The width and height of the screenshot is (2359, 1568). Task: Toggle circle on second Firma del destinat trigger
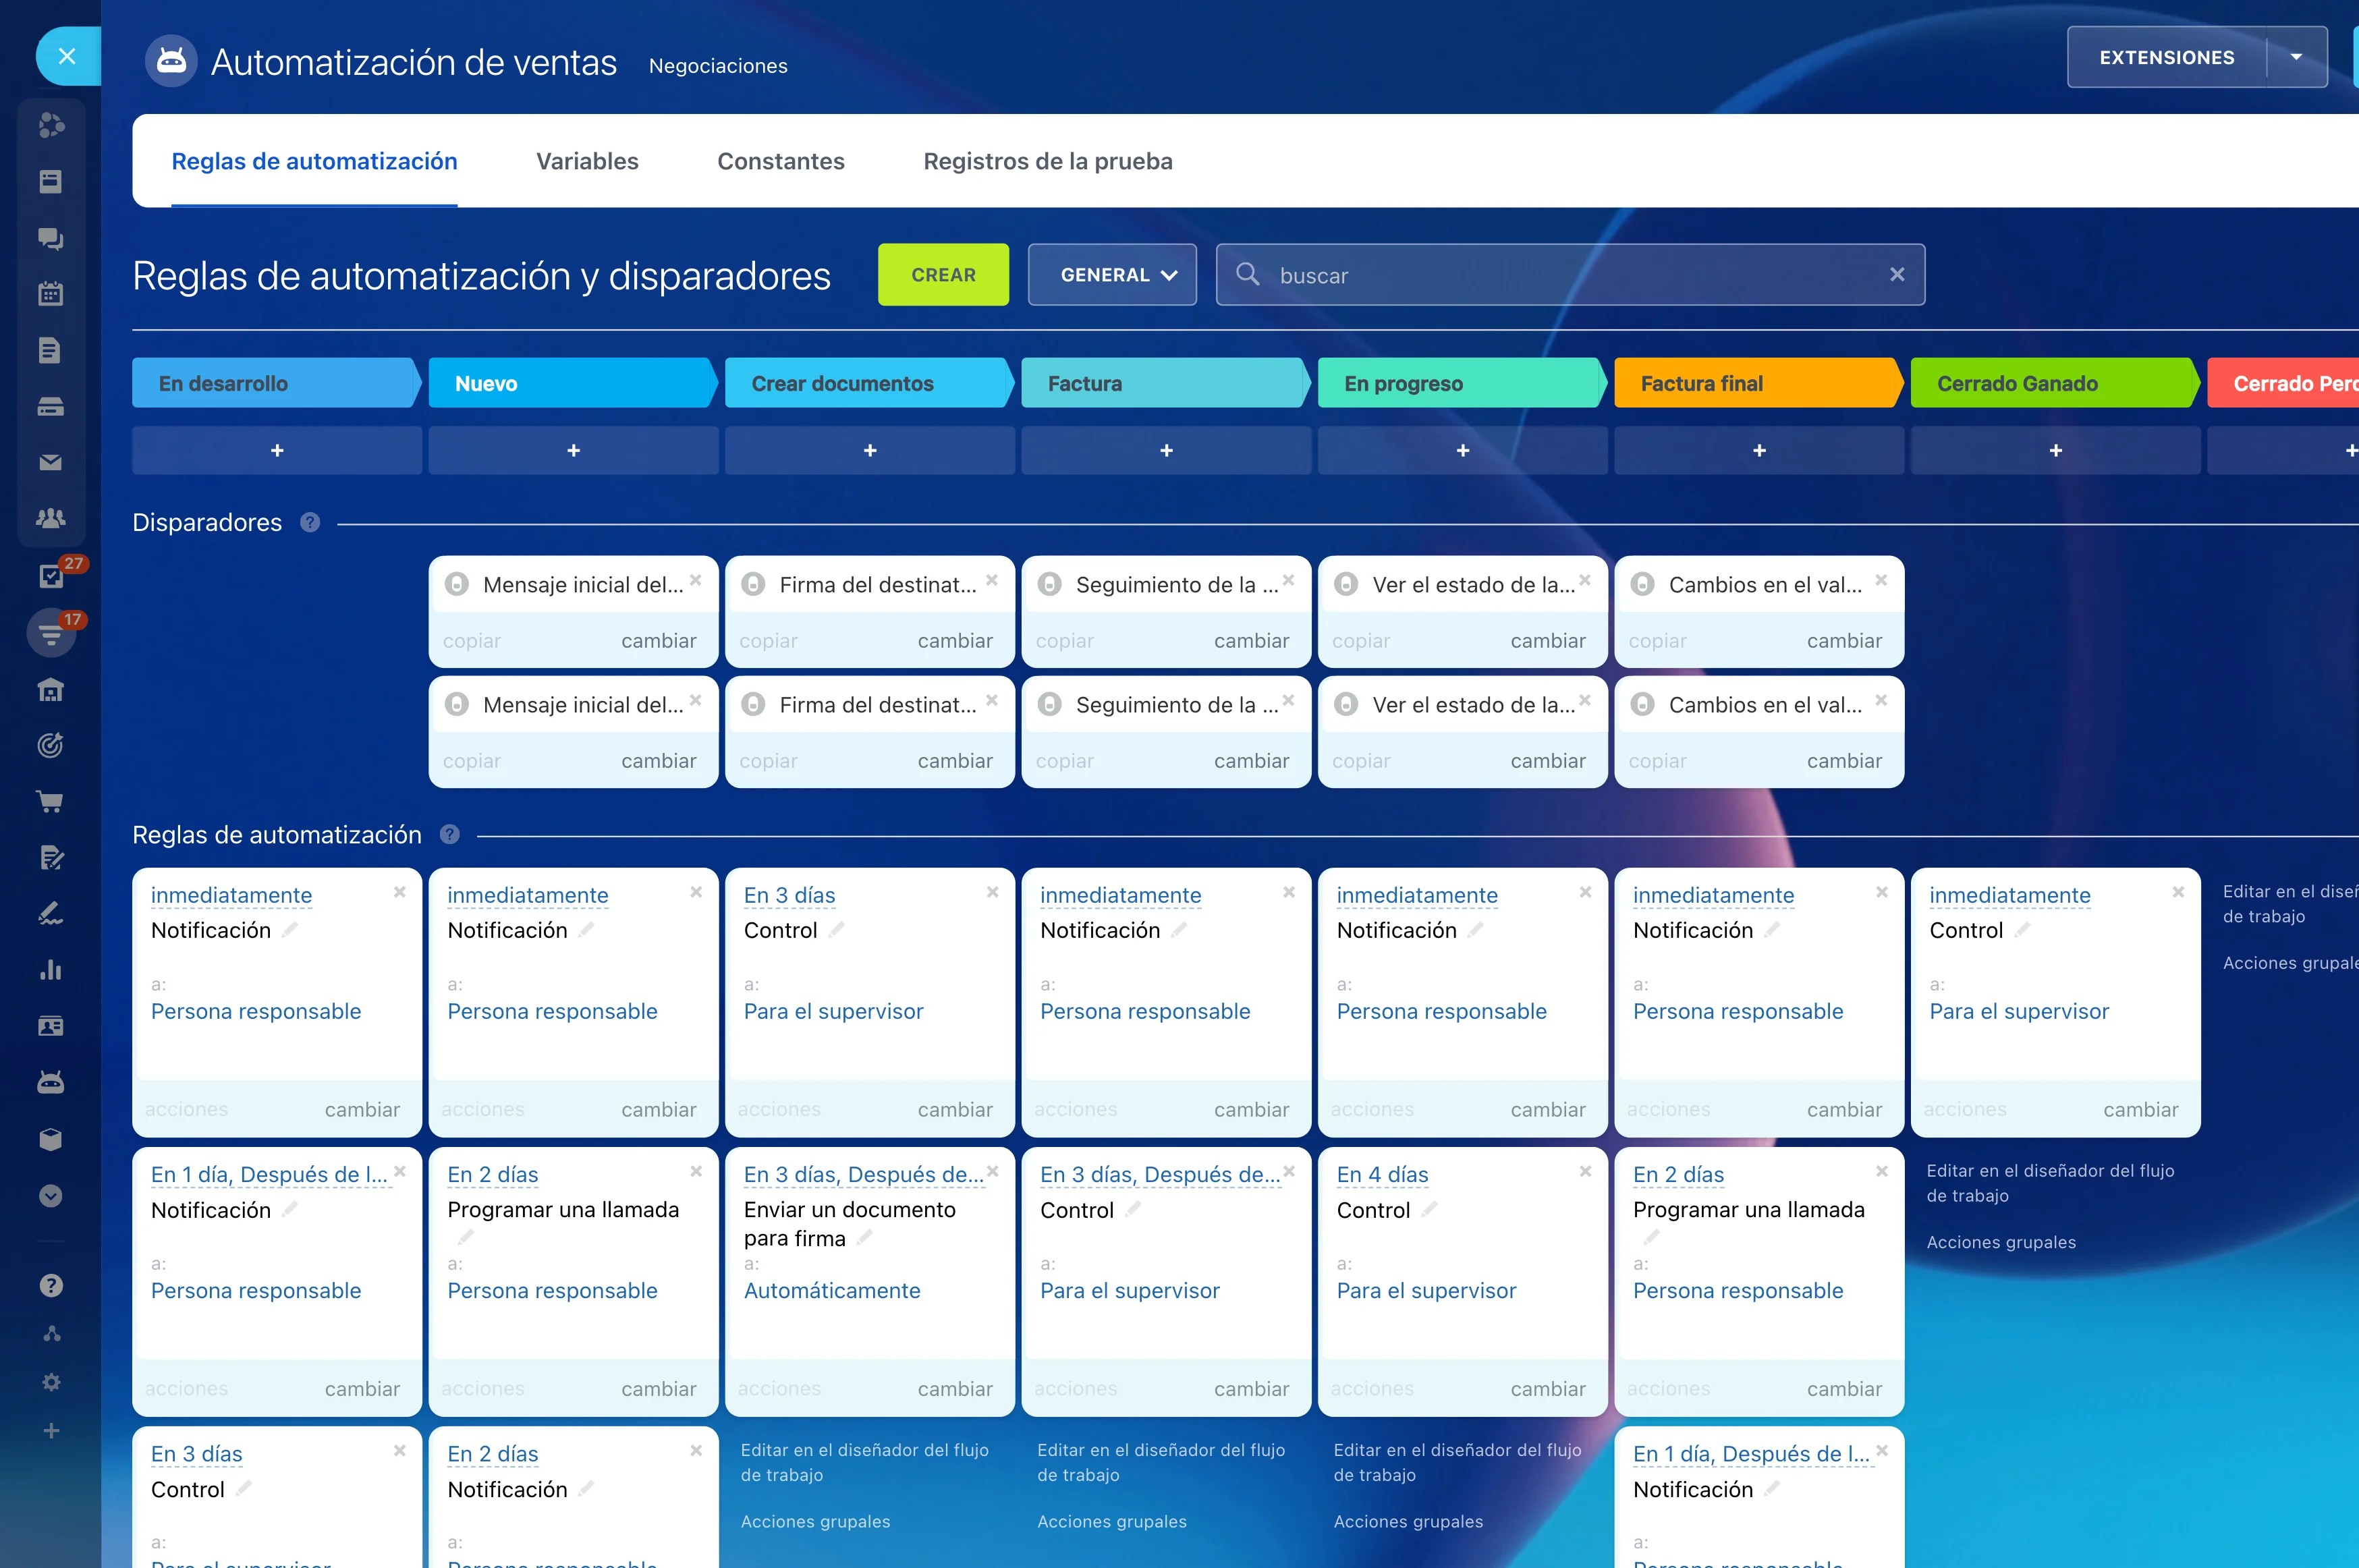[753, 705]
